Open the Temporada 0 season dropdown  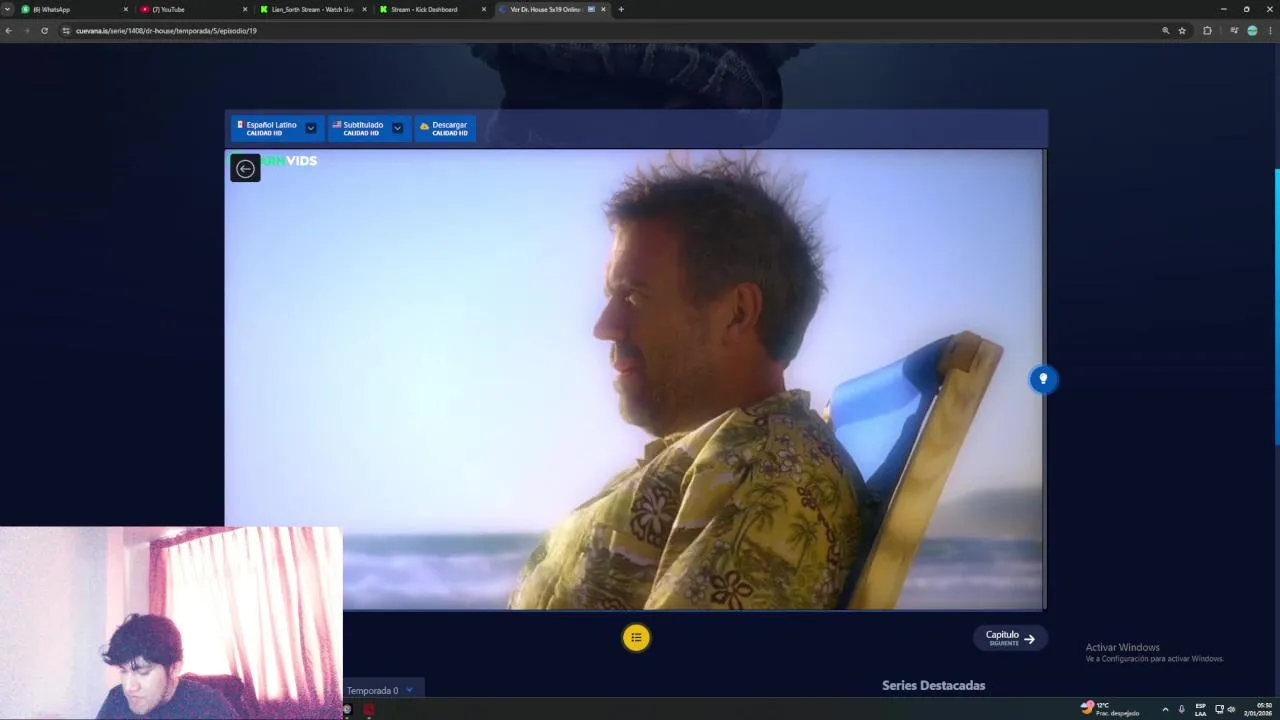[x=383, y=690]
